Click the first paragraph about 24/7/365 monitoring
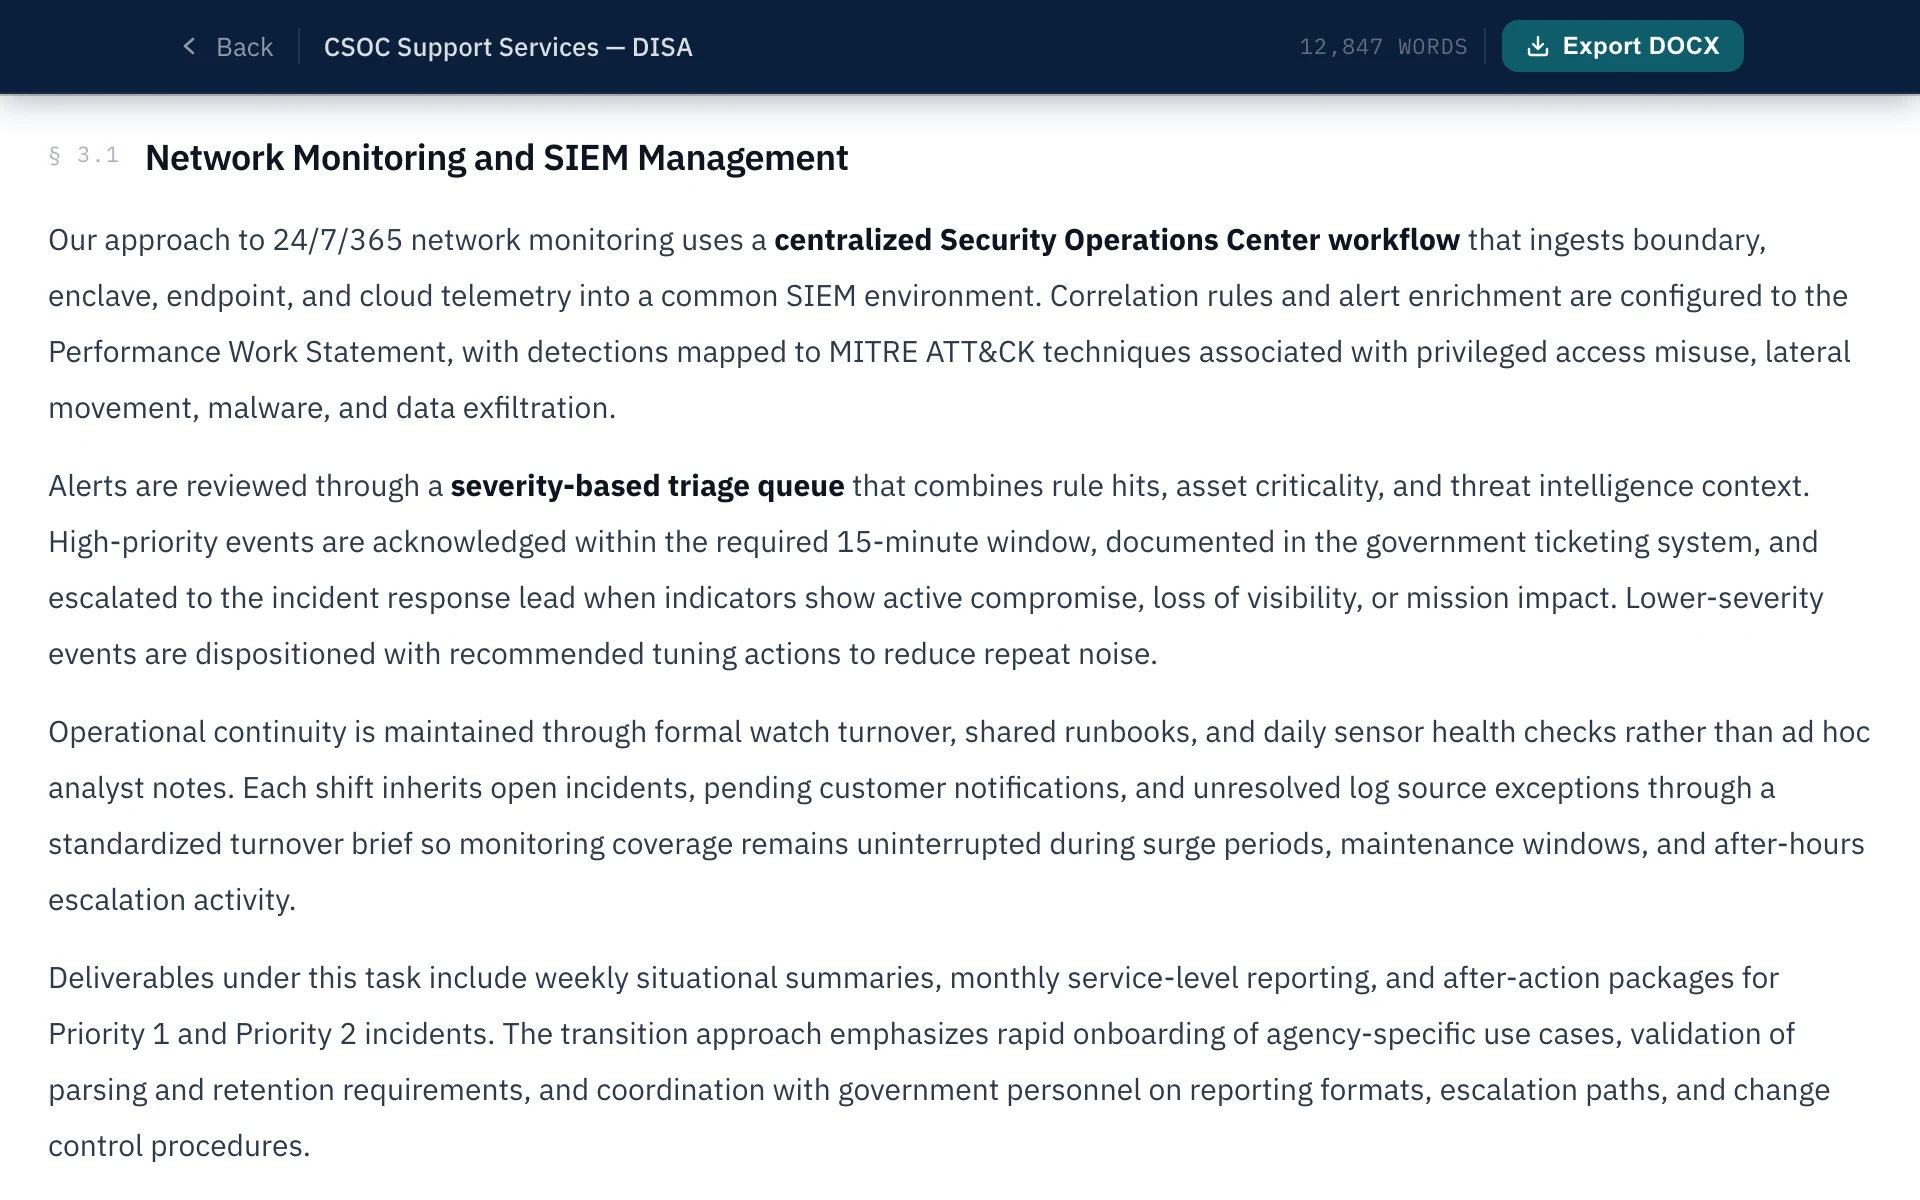This screenshot has height=1200, width=1920. click(x=900, y=323)
